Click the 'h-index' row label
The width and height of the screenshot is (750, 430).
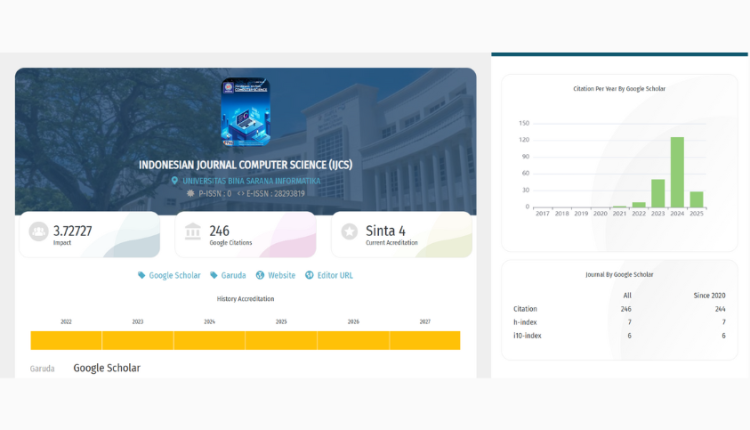tap(525, 322)
